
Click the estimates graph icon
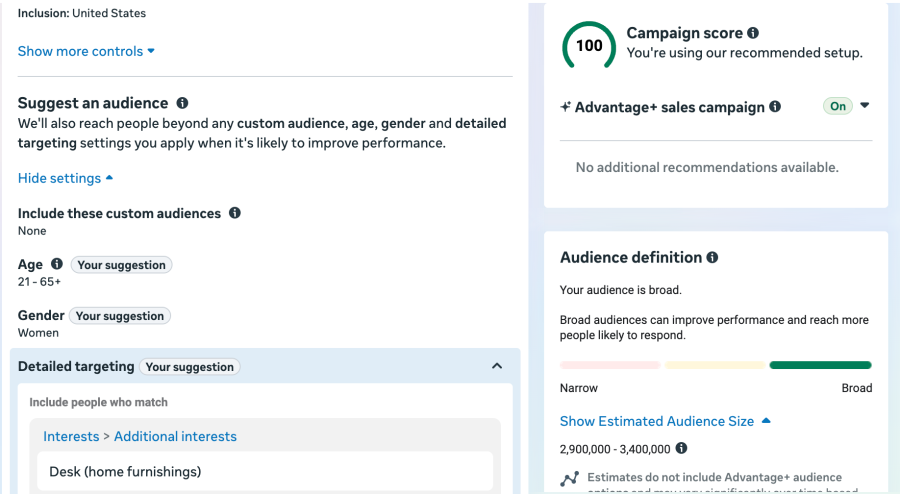[569, 479]
